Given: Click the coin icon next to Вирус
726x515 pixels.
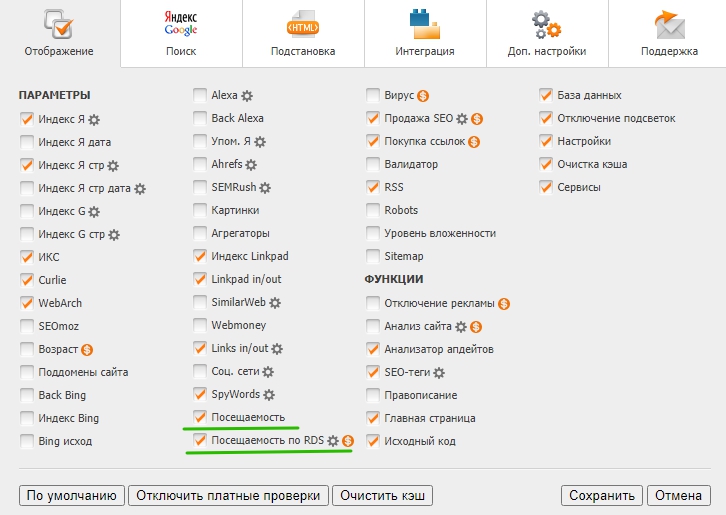Looking at the screenshot, I should [x=423, y=96].
